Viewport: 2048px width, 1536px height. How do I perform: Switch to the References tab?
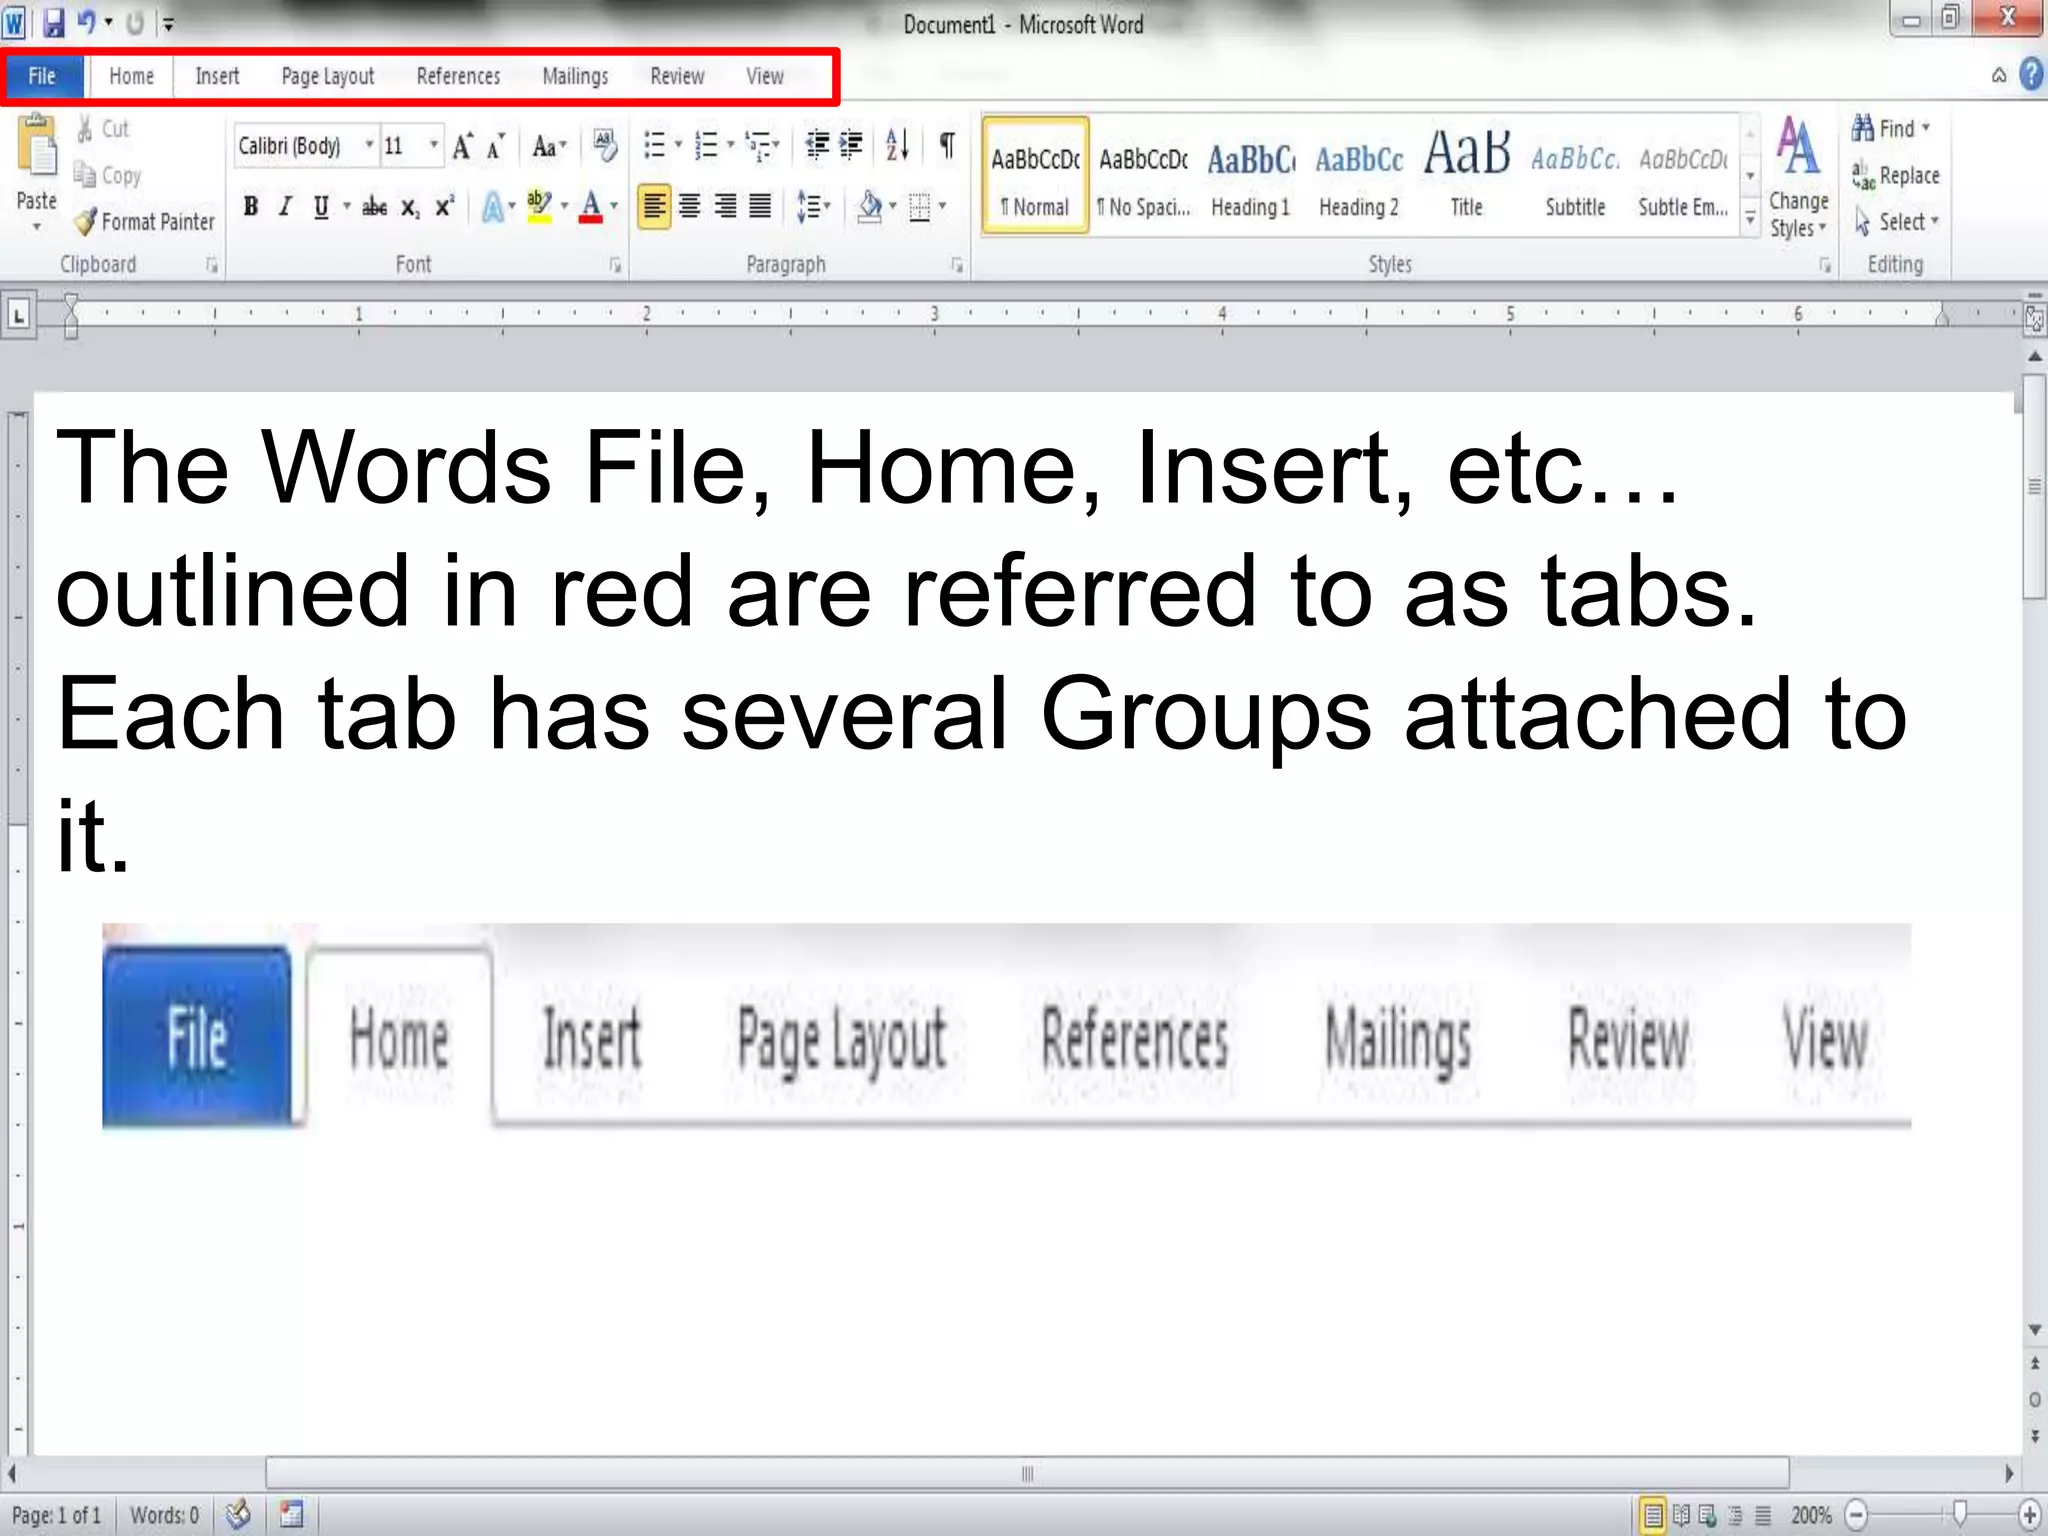click(x=458, y=76)
